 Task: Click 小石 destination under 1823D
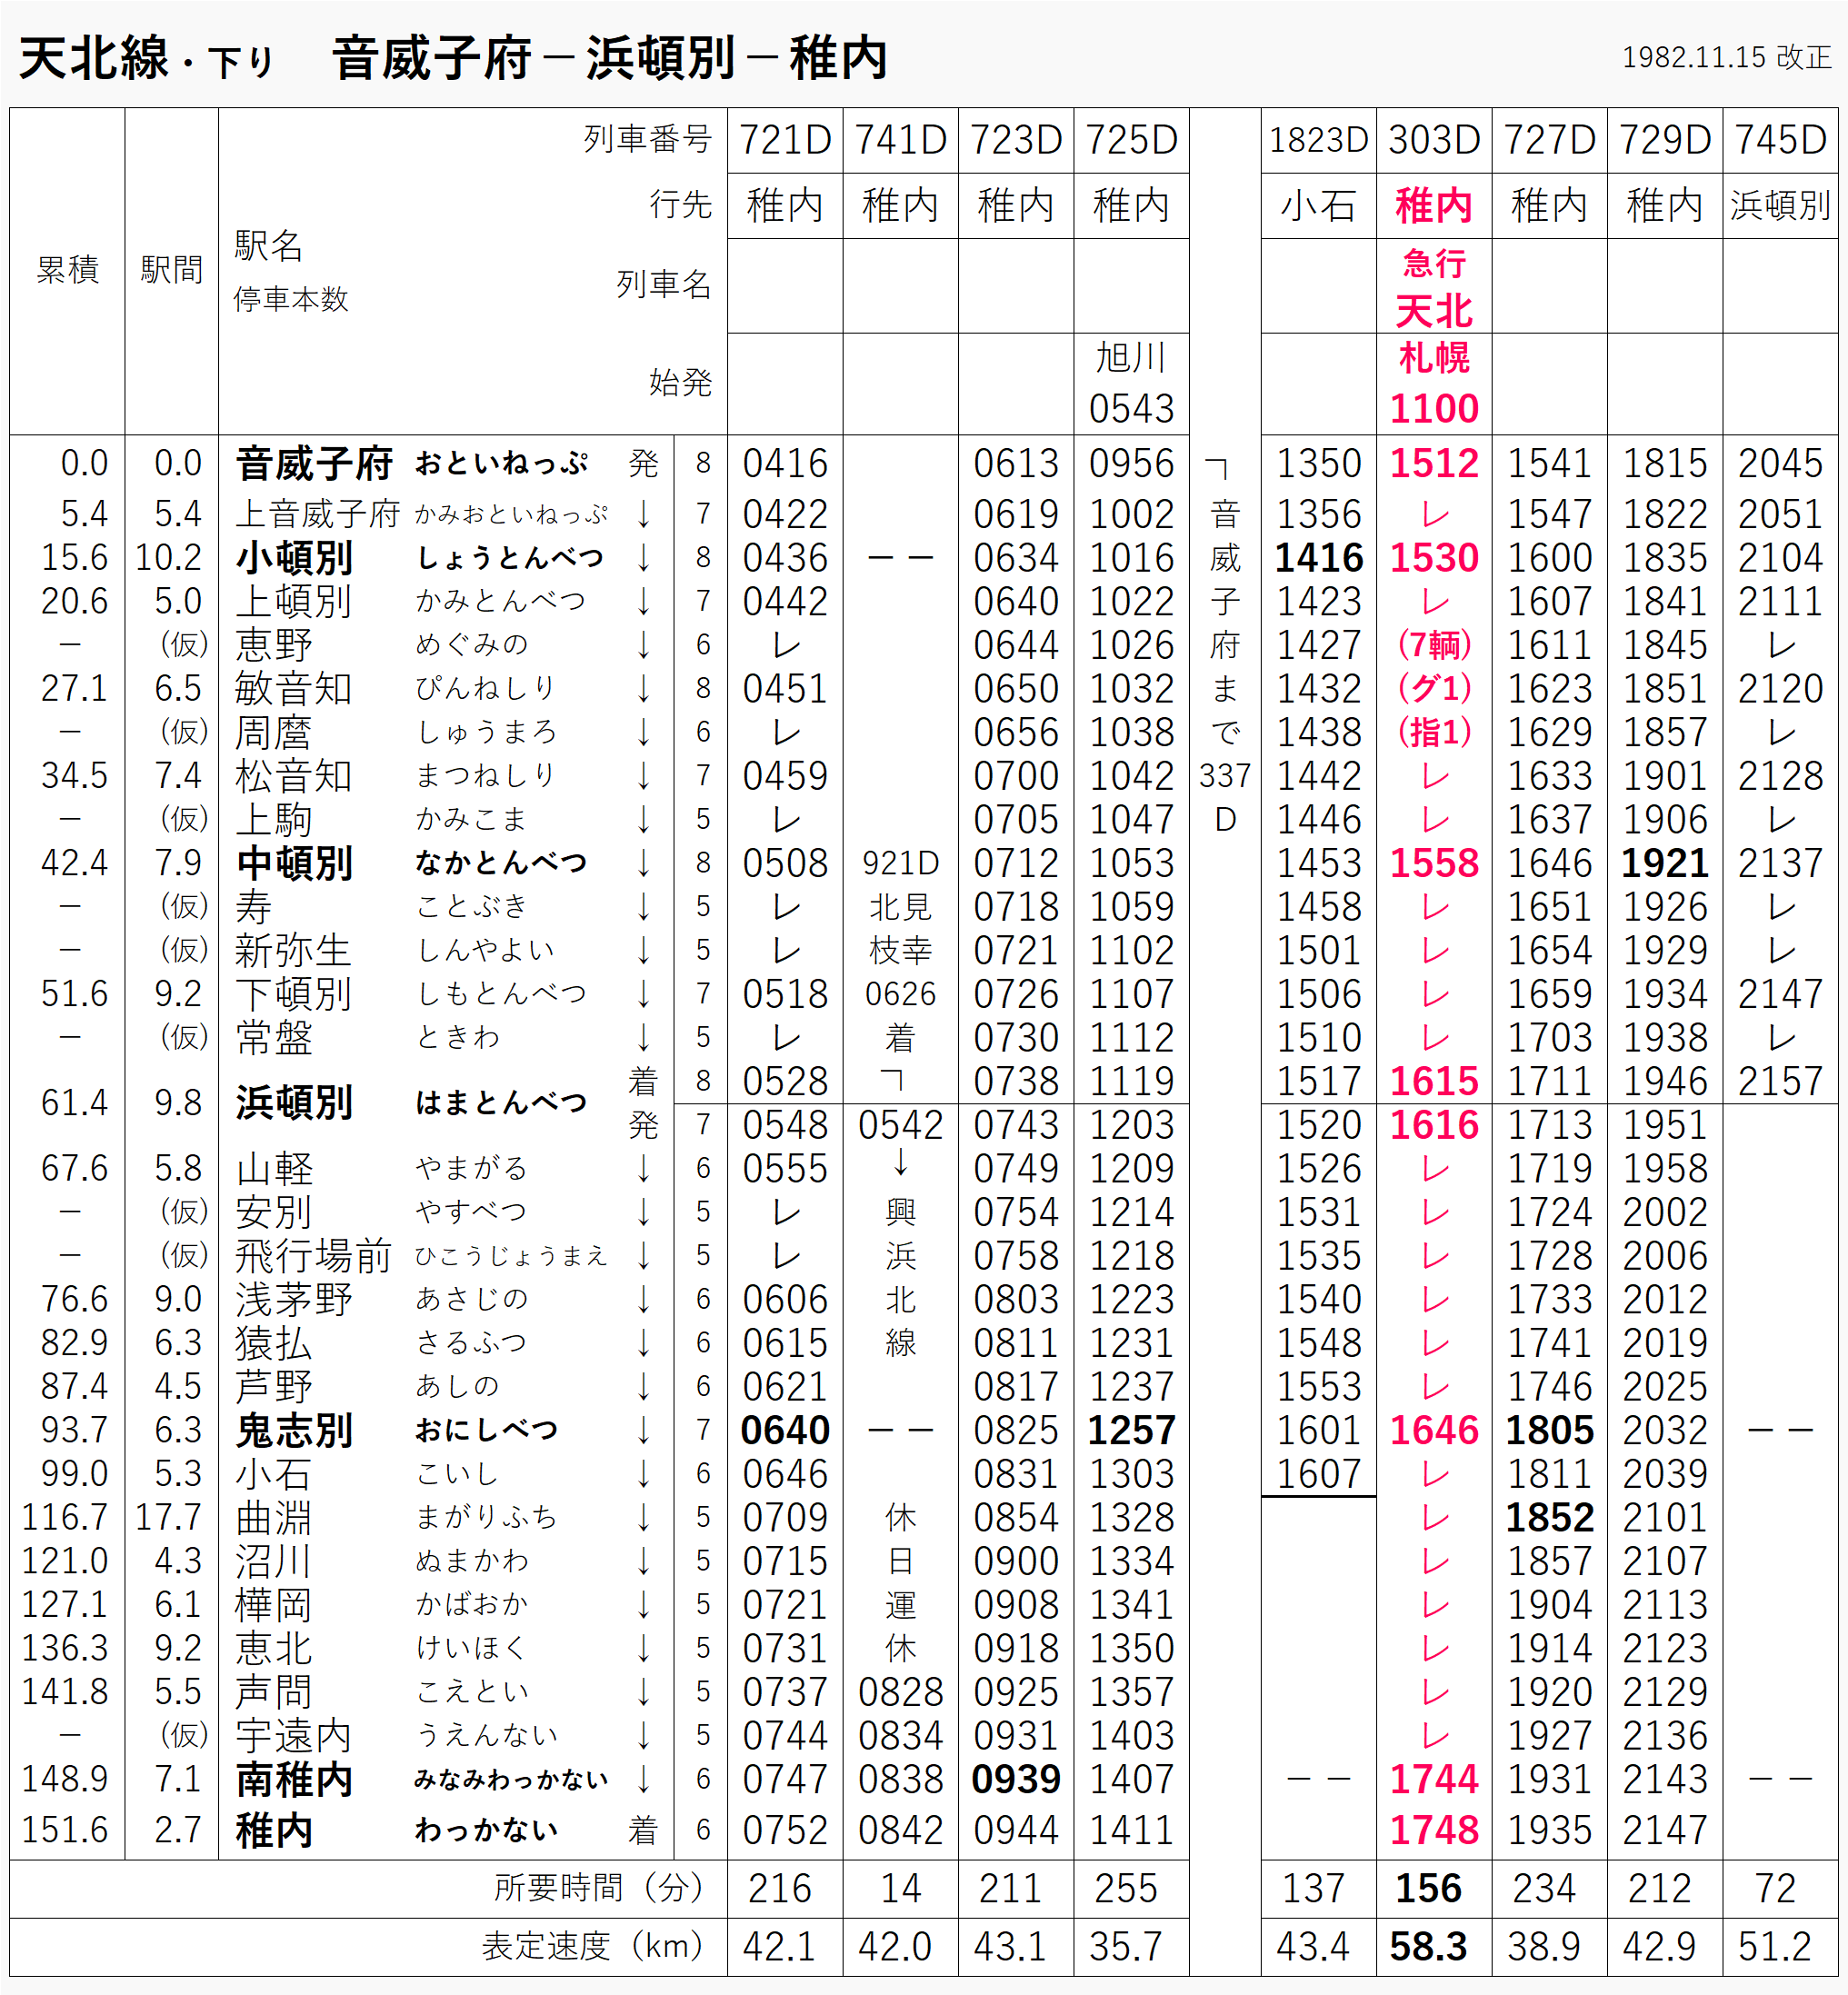[x=1318, y=206]
